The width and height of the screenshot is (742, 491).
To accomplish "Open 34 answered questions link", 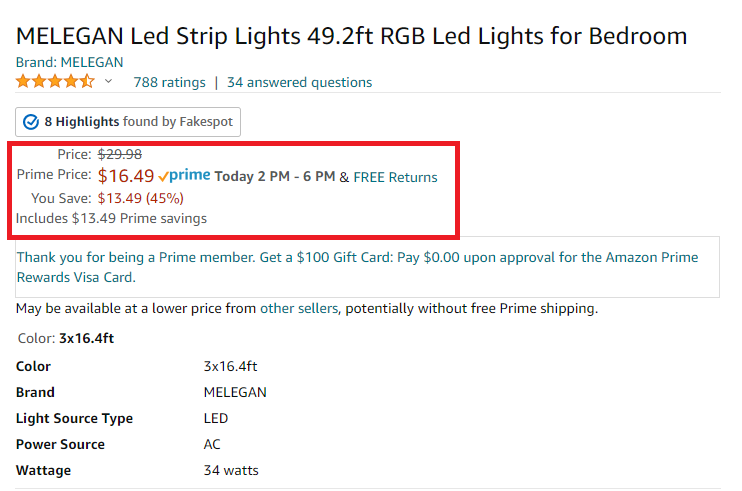I will pos(300,82).
